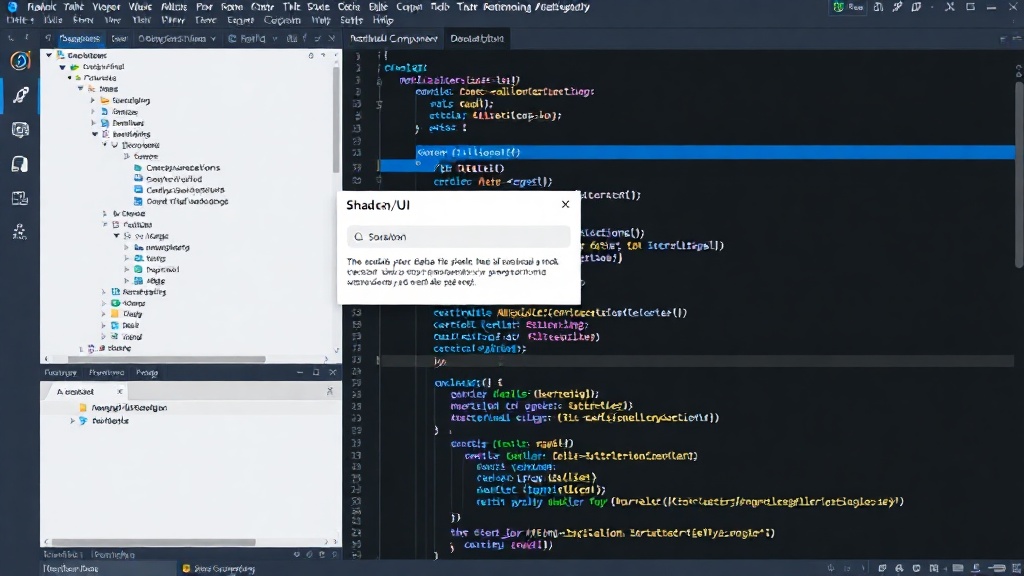Click the pin-shaped icon in the top-right toolbar
Image resolution: width=1024 pixels, height=576 pixels.
pos(897,7)
